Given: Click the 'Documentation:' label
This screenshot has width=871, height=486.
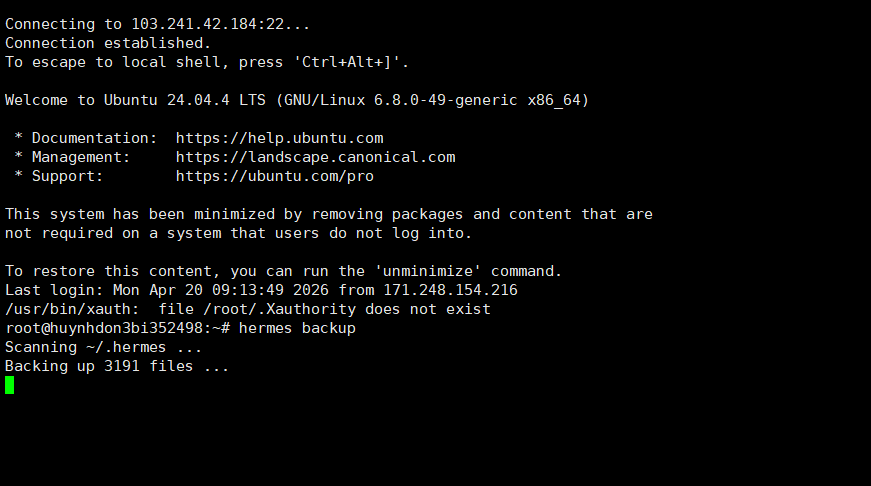Looking at the screenshot, I should click(x=94, y=138).
